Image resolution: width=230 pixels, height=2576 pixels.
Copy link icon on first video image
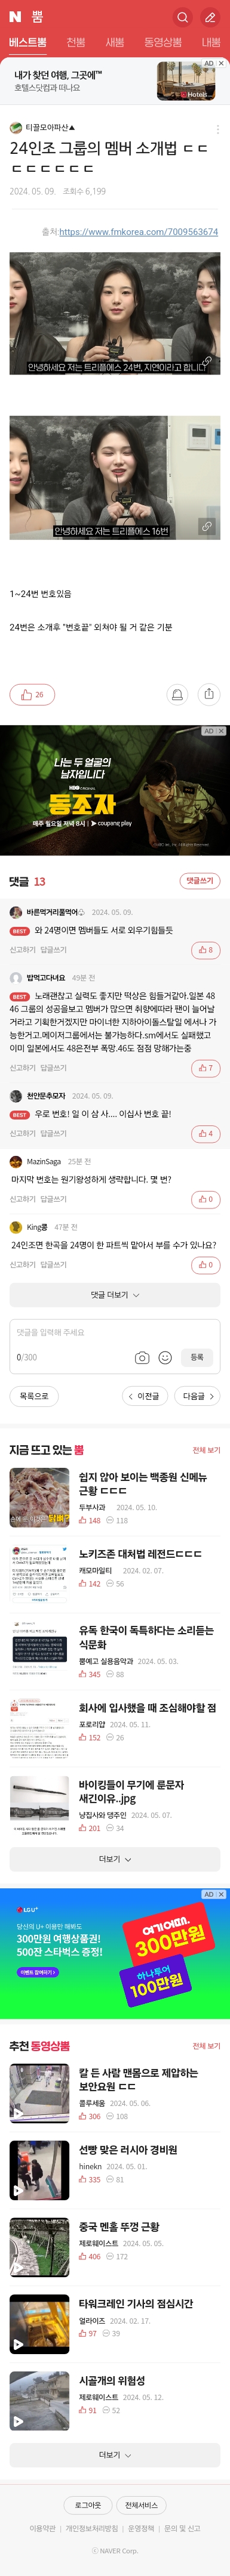207,362
